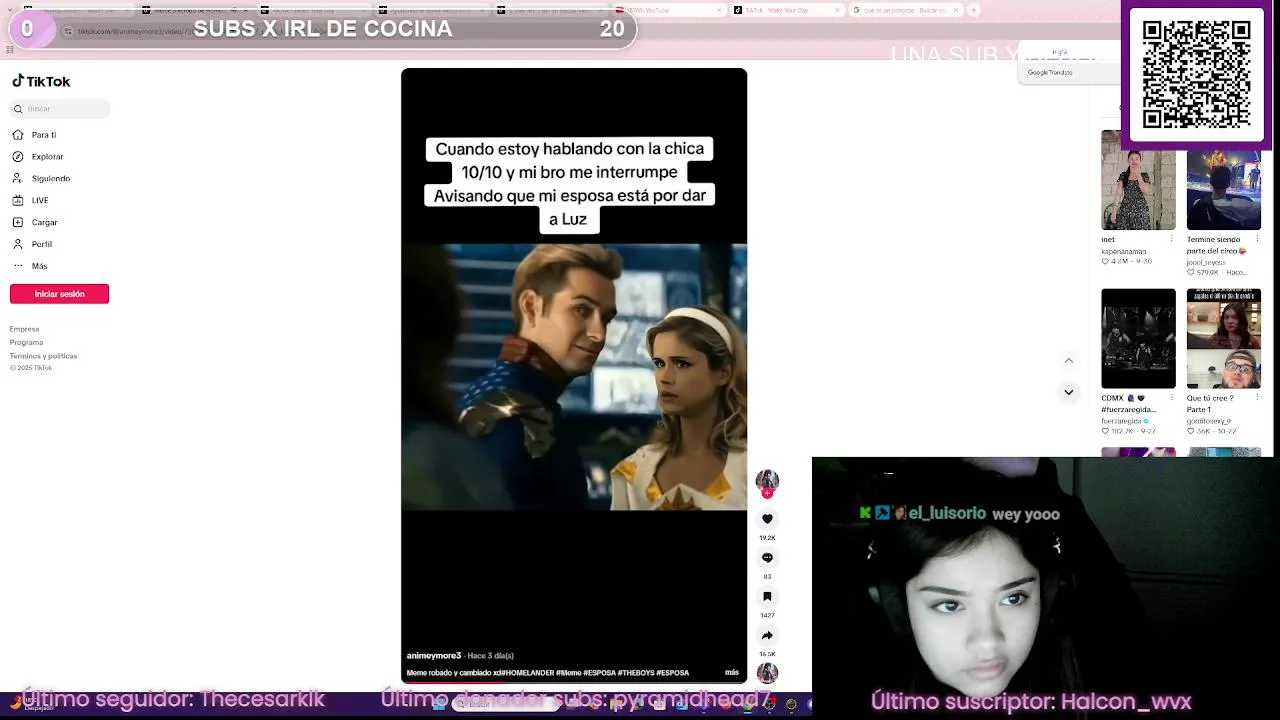
Task: Open the LIVE section
Action: click(40, 201)
